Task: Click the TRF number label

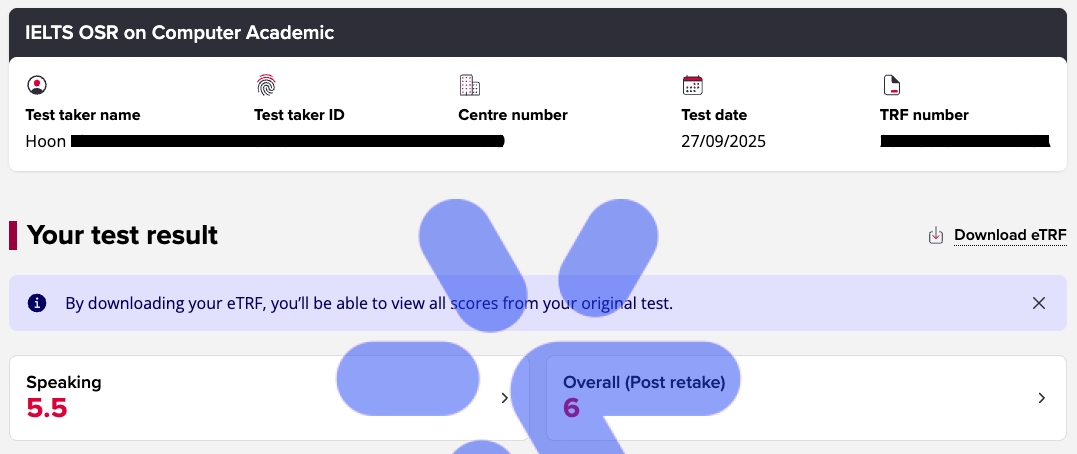Action: pyautogui.click(x=924, y=115)
